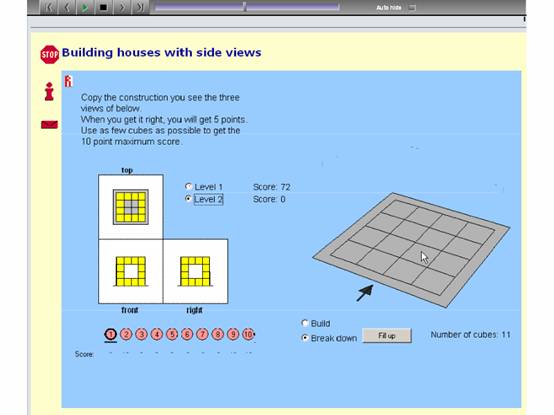Viewport: 554px width, 415px height.
Task: Skip to first frame in player bar
Action: (x=49, y=7)
